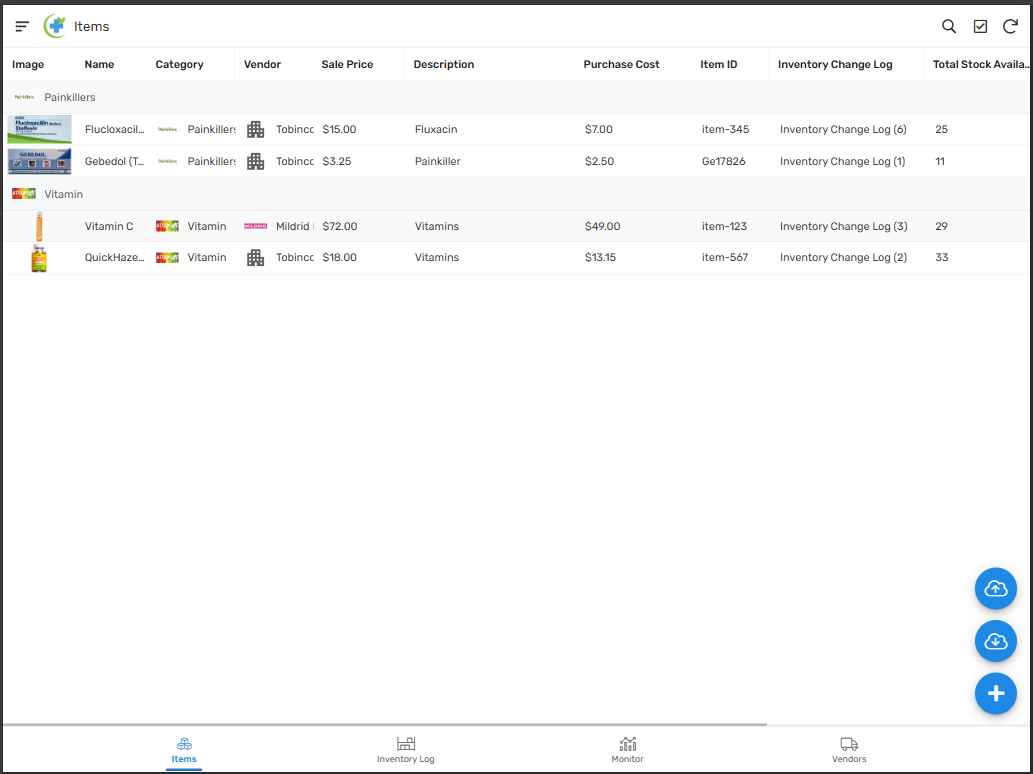Image resolution: width=1033 pixels, height=774 pixels.
Task: Collapse the Painkillers group header
Action: pos(70,97)
